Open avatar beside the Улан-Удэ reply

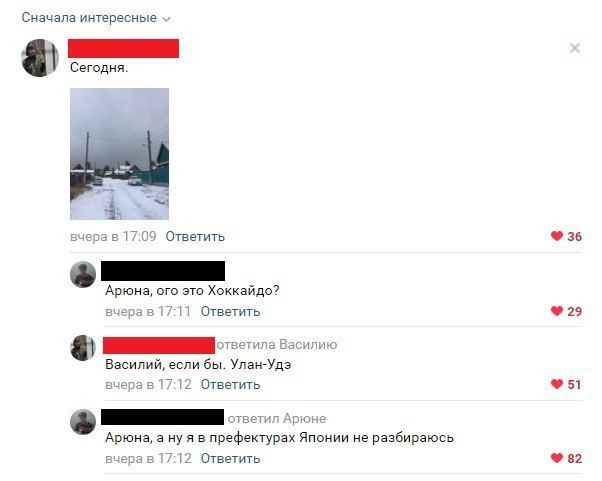pyautogui.click(x=83, y=348)
